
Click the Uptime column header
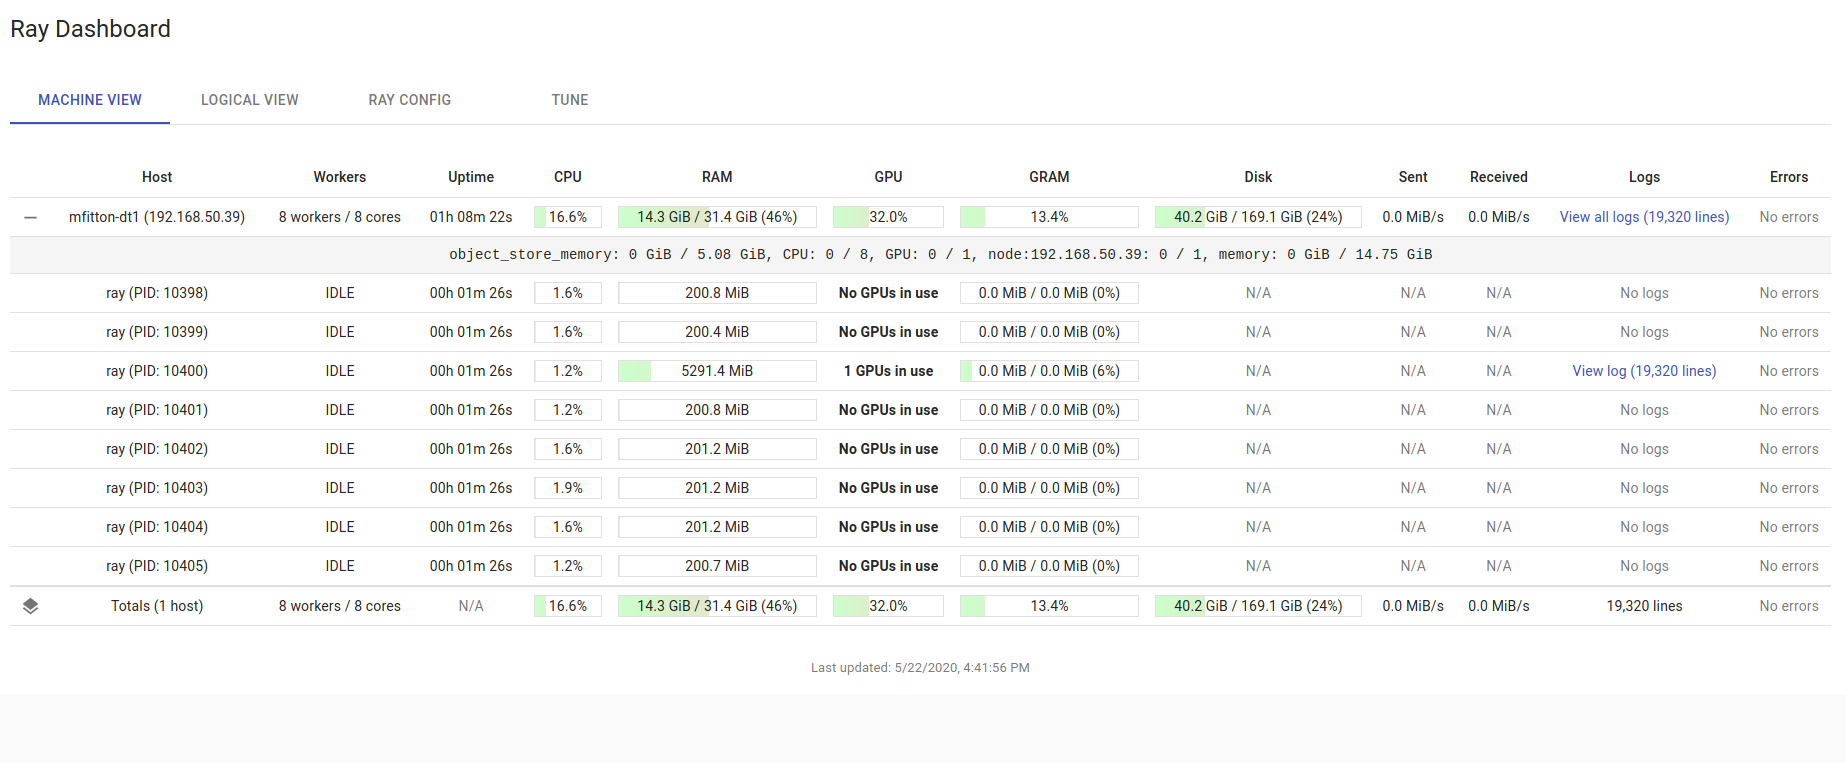click(x=471, y=177)
